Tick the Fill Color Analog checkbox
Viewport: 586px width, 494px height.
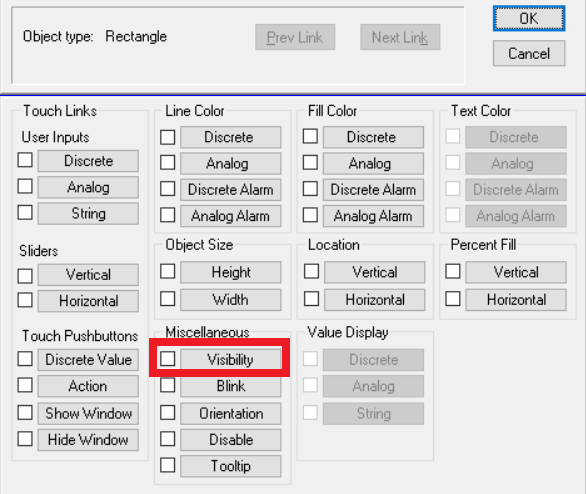click(310, 163)
